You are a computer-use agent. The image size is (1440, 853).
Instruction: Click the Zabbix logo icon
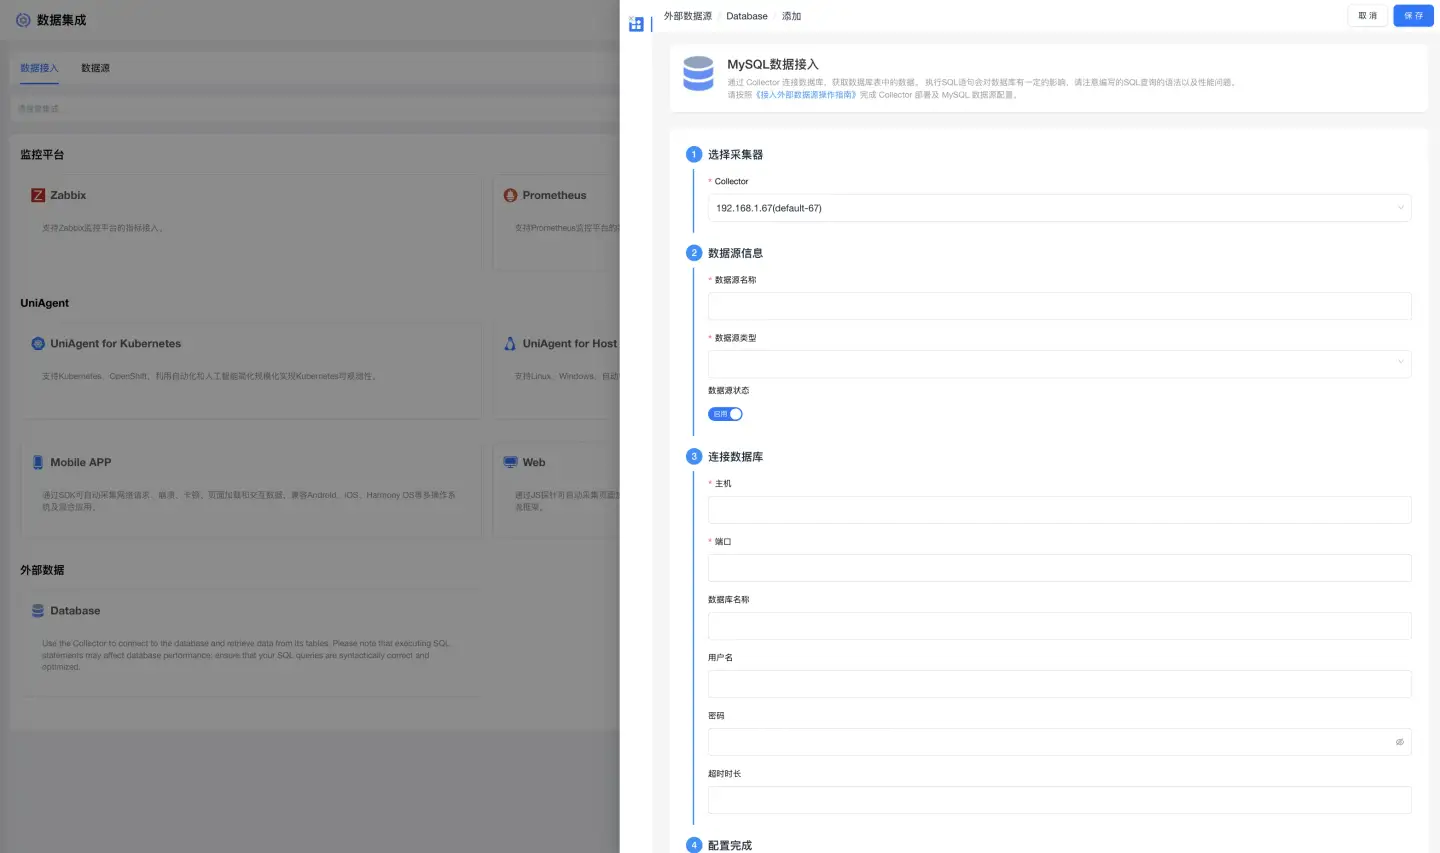pyautogui.click(x=38, y=195)
